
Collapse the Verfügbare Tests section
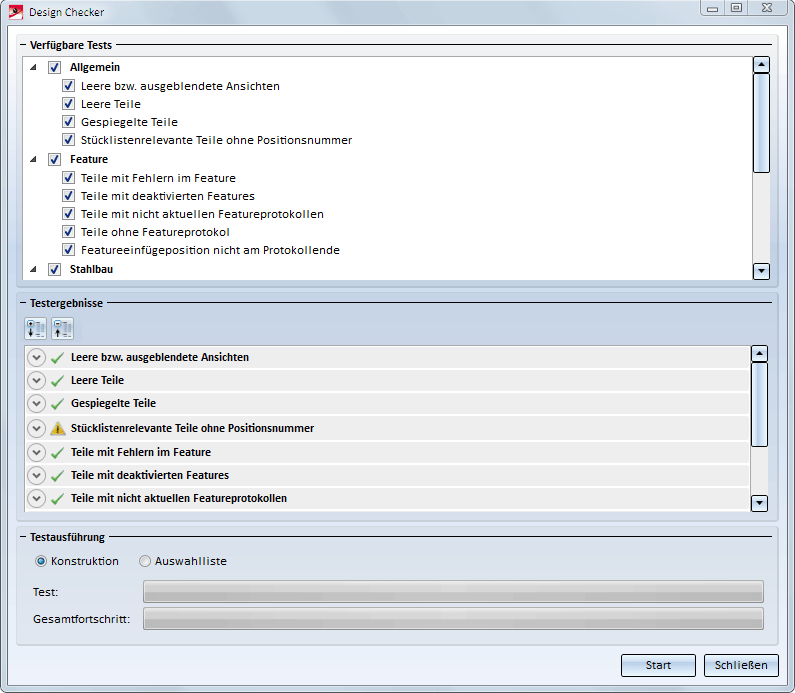tap(23, 45)
